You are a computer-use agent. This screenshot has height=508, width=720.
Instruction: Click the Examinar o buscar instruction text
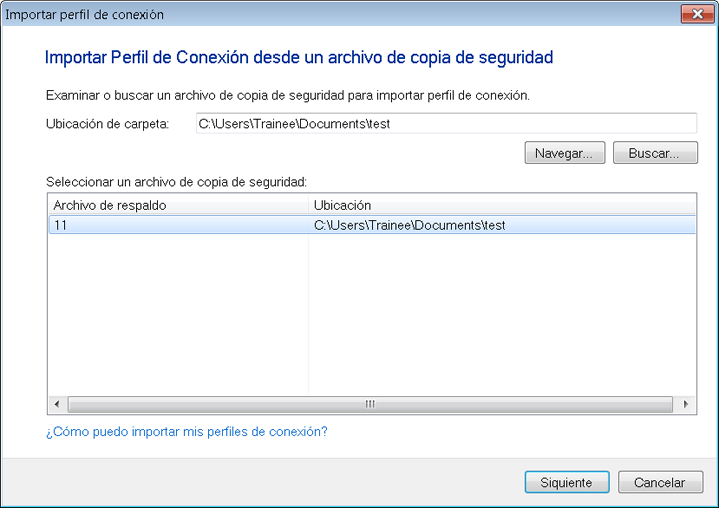(x=287, y=96)
